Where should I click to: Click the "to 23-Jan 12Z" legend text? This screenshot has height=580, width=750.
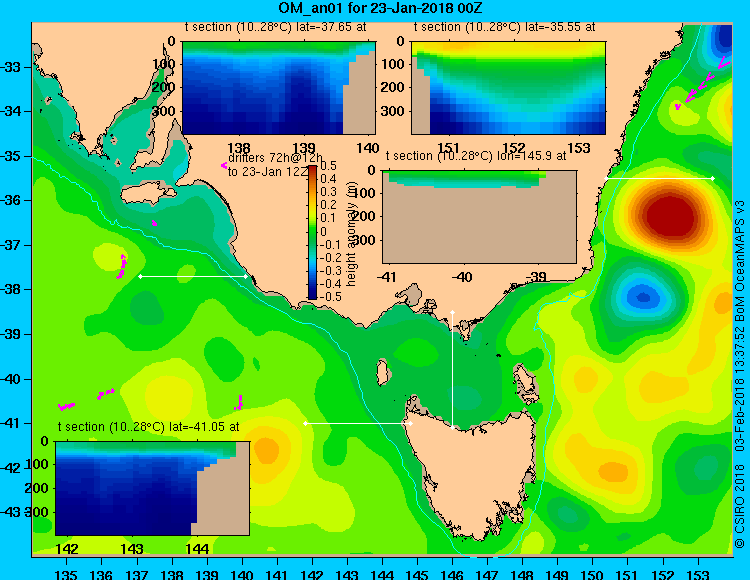pyautogui.click(x=267, y=172)
